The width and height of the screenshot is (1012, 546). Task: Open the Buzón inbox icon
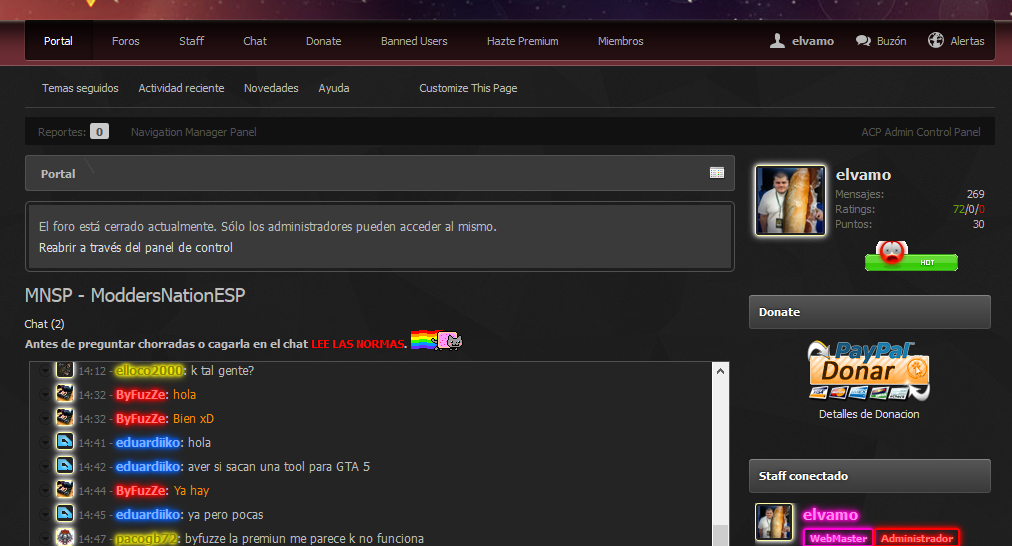coord(863,41)
